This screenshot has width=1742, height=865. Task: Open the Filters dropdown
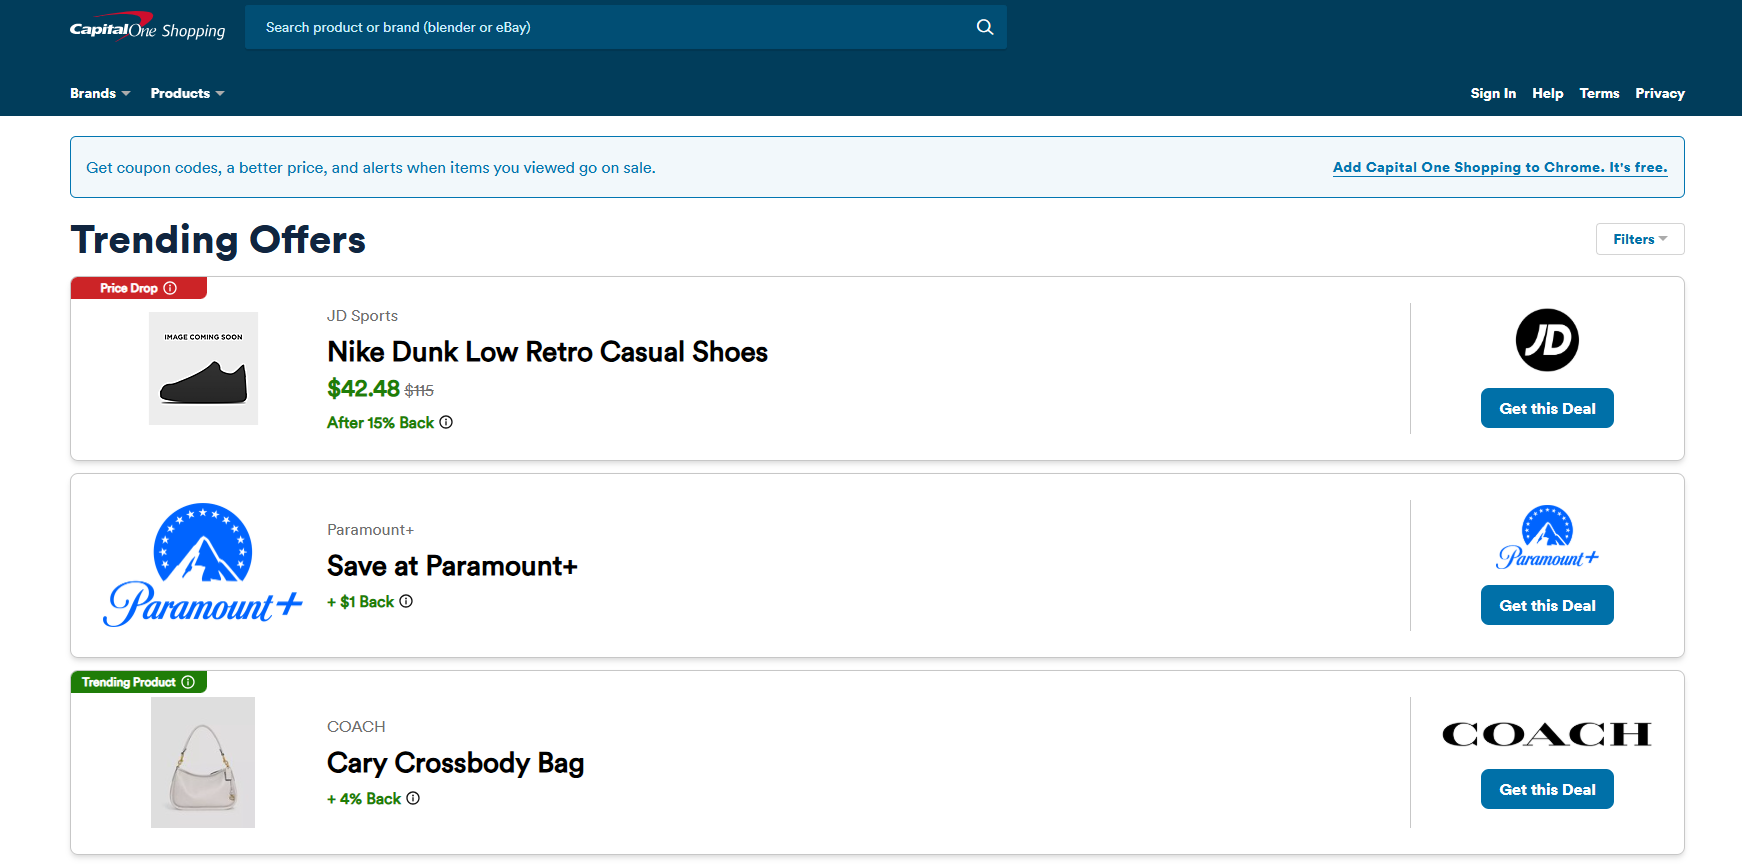[x=1640, y=239]
